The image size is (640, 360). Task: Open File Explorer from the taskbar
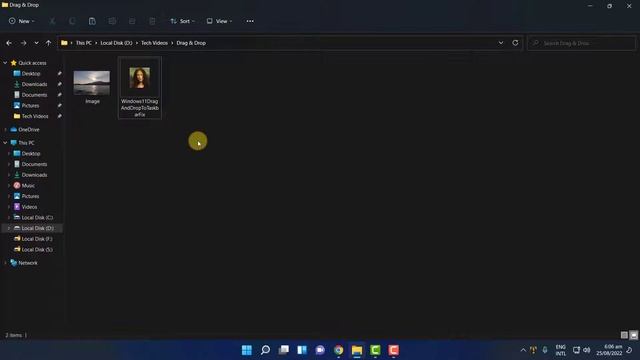(x=357, y=350)
